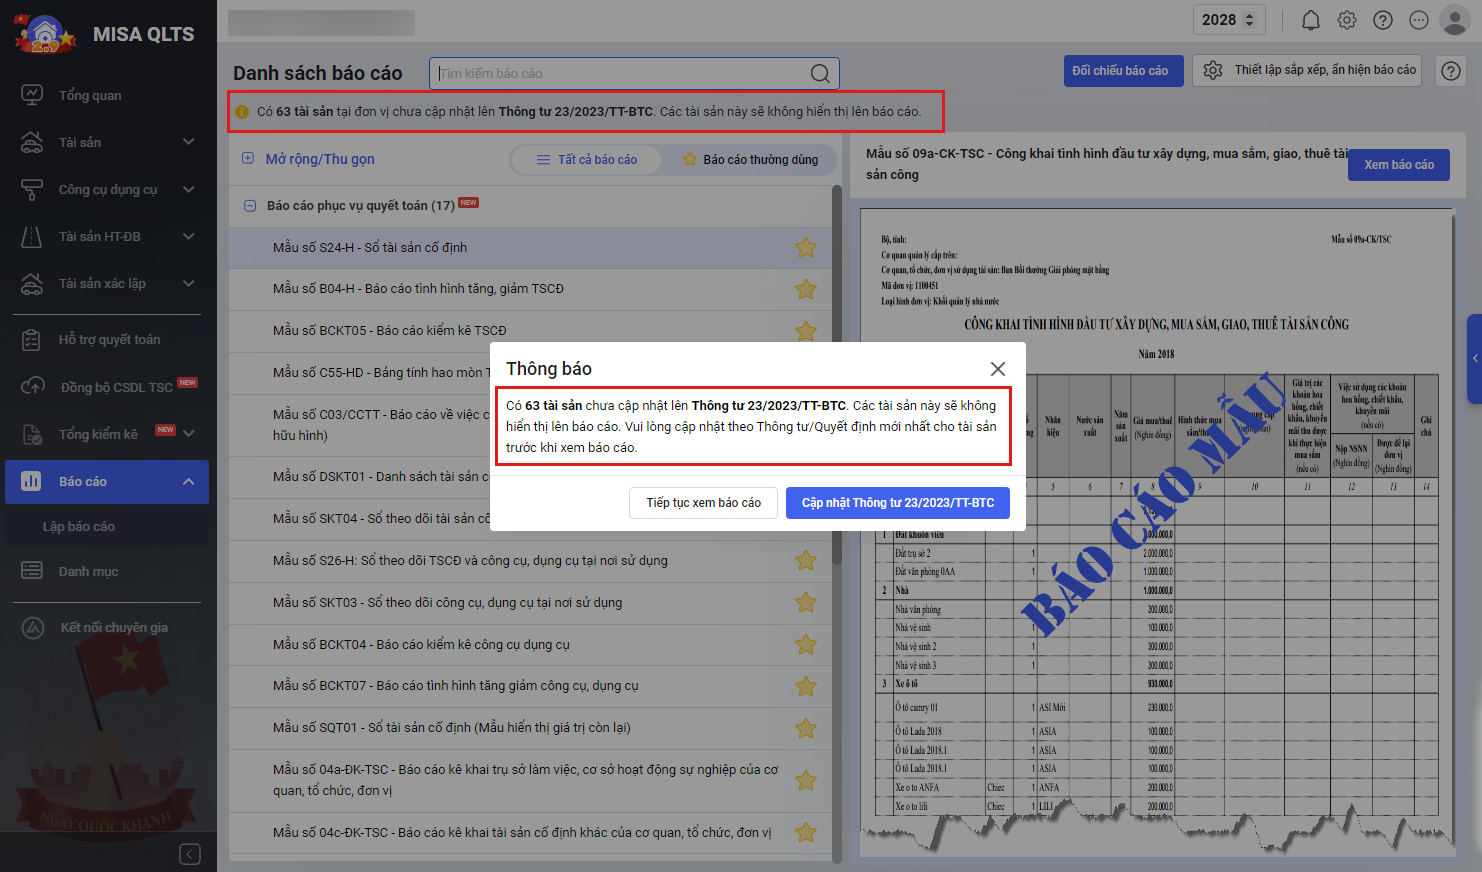
Task: Click the Tổng kiểm kê icon
Action: (32, 434)
